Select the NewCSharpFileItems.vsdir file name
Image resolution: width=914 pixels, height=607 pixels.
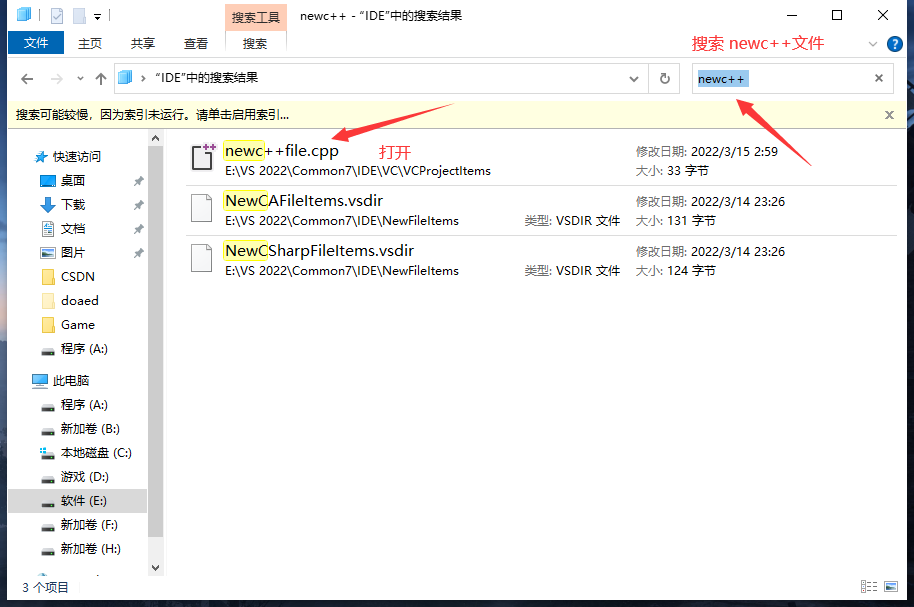pos(319,251)
